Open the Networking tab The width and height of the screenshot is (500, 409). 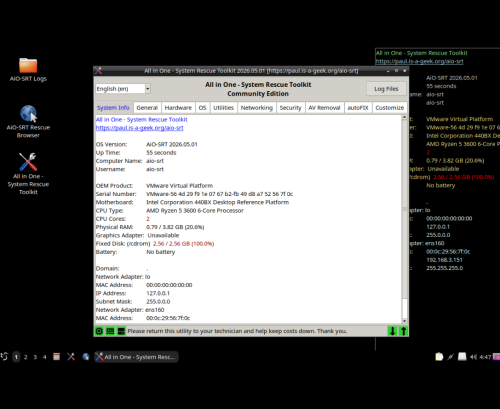[257, 108]
